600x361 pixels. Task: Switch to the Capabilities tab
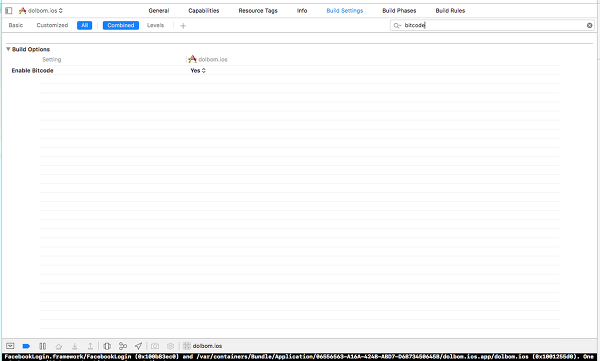[204, 11]
